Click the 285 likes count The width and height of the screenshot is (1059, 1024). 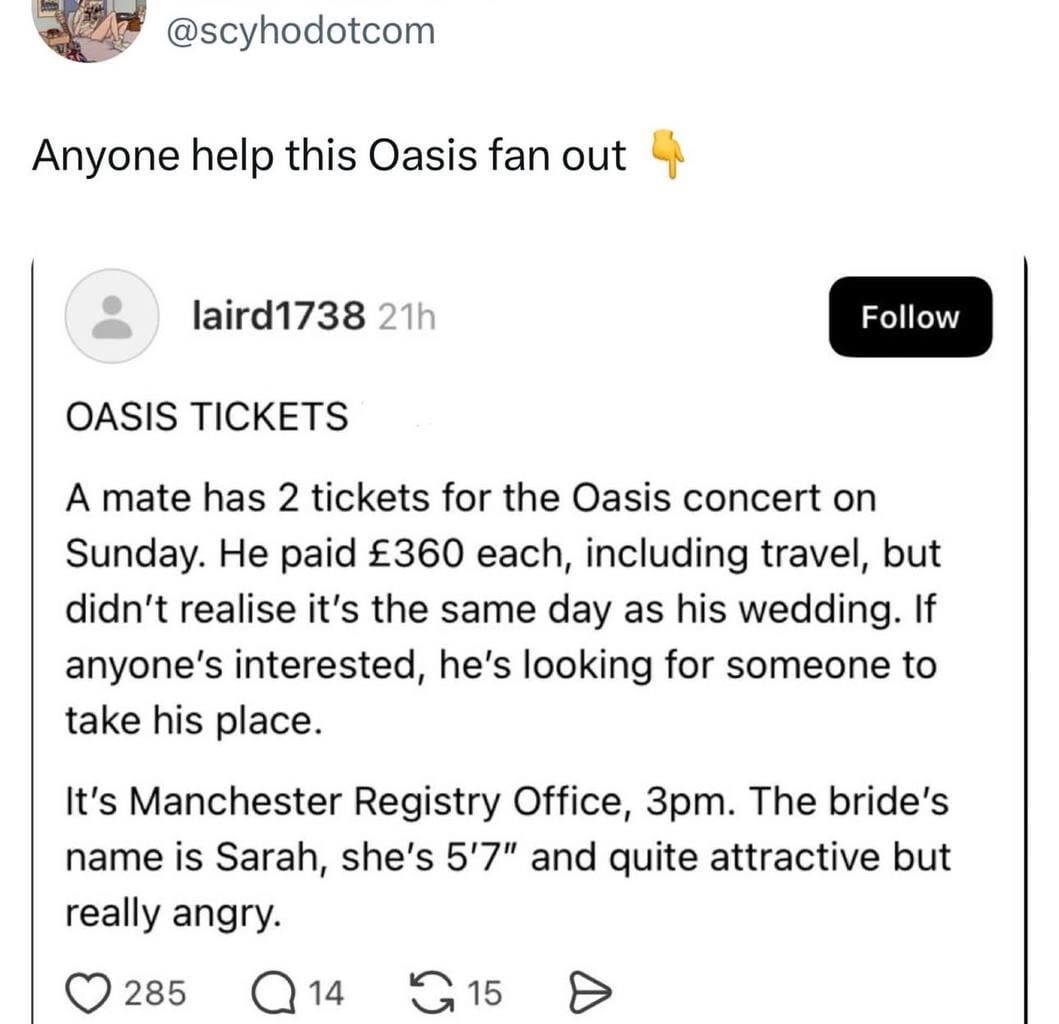pos(155,994)
